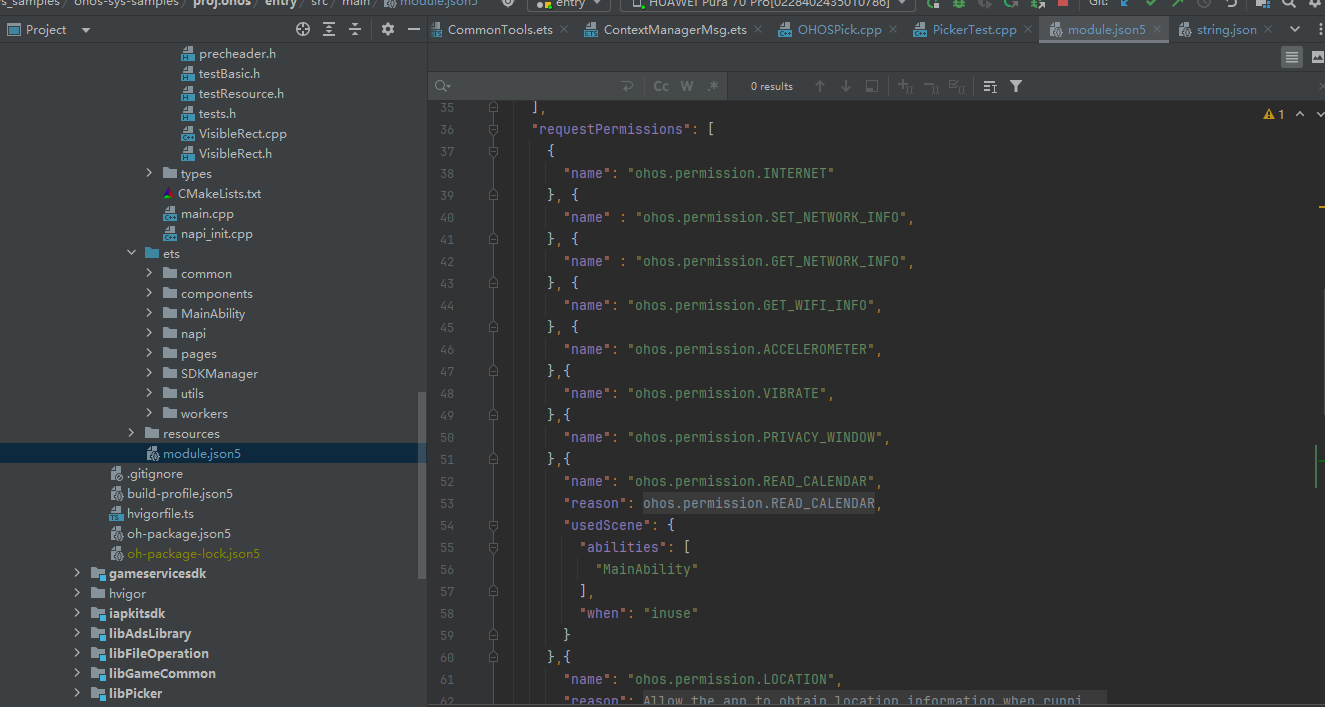Expand the SDKManager folder
The image size is (1325, 707).
click(150, 374)
